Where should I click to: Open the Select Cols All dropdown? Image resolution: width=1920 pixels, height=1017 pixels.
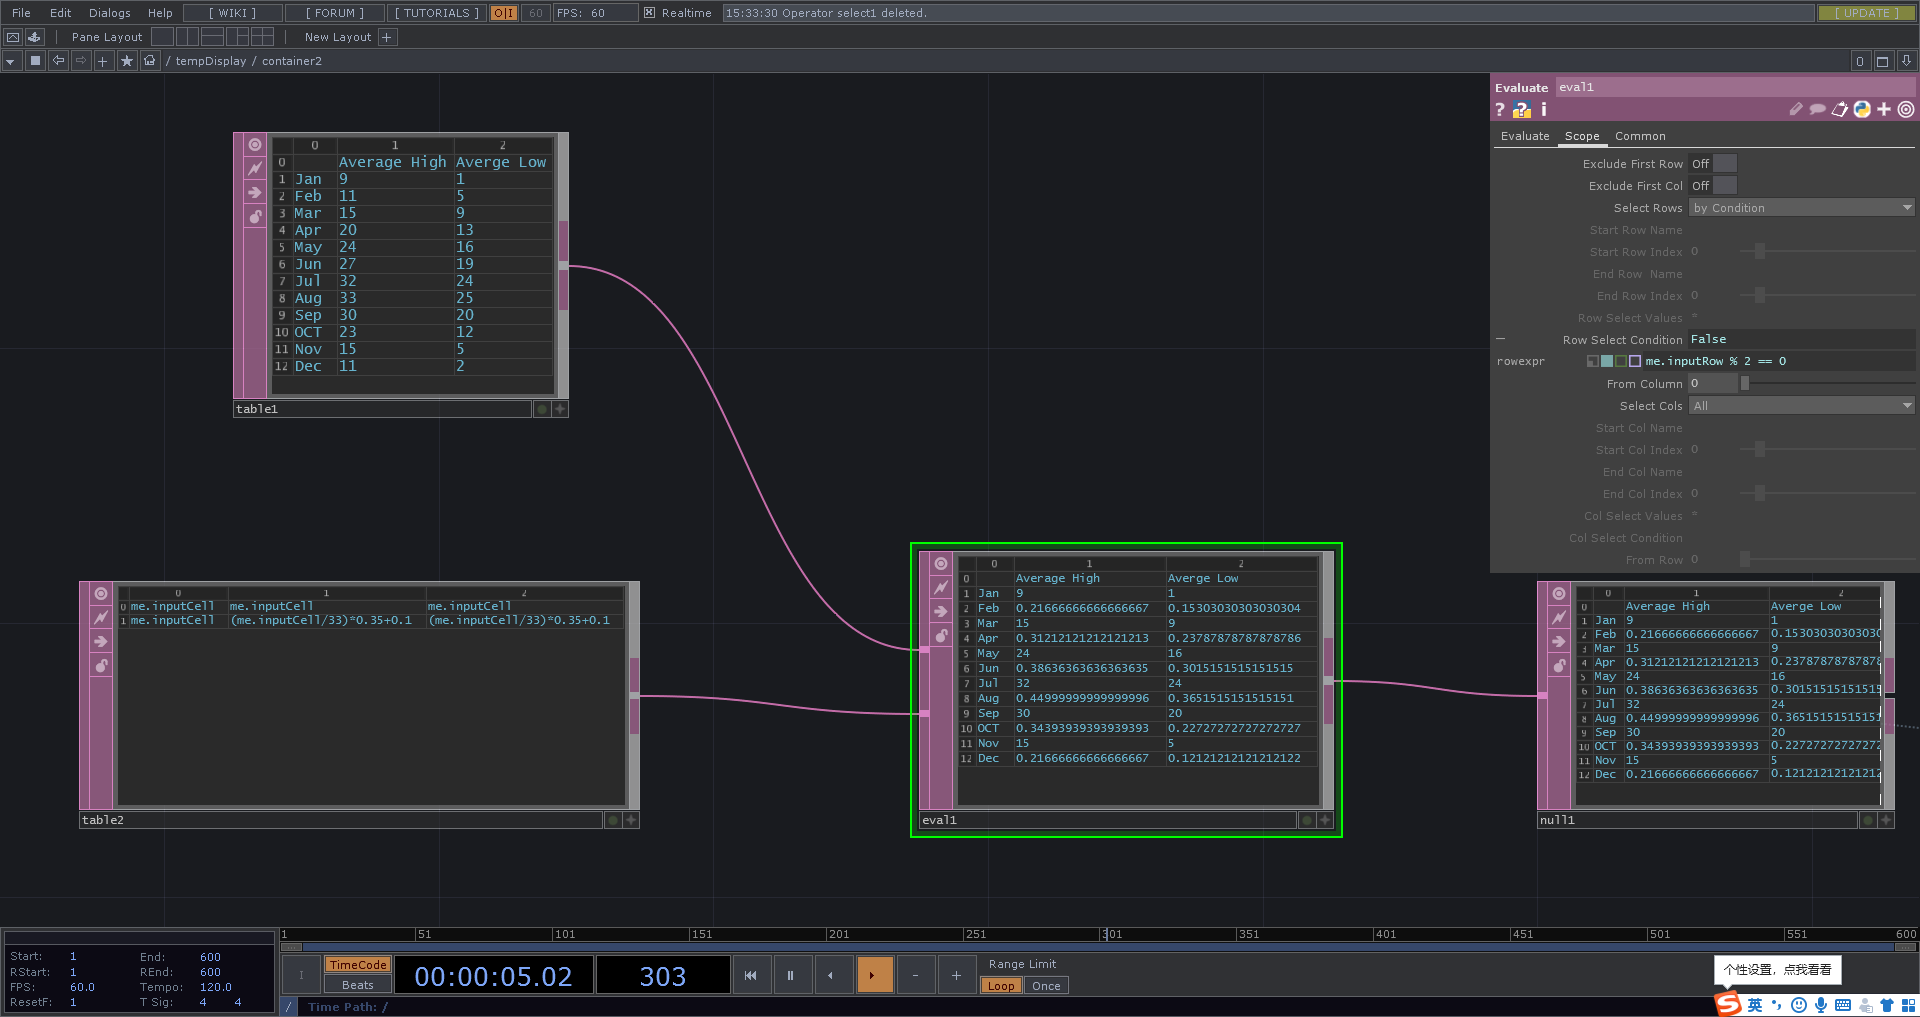click(x=1800, y=405)
